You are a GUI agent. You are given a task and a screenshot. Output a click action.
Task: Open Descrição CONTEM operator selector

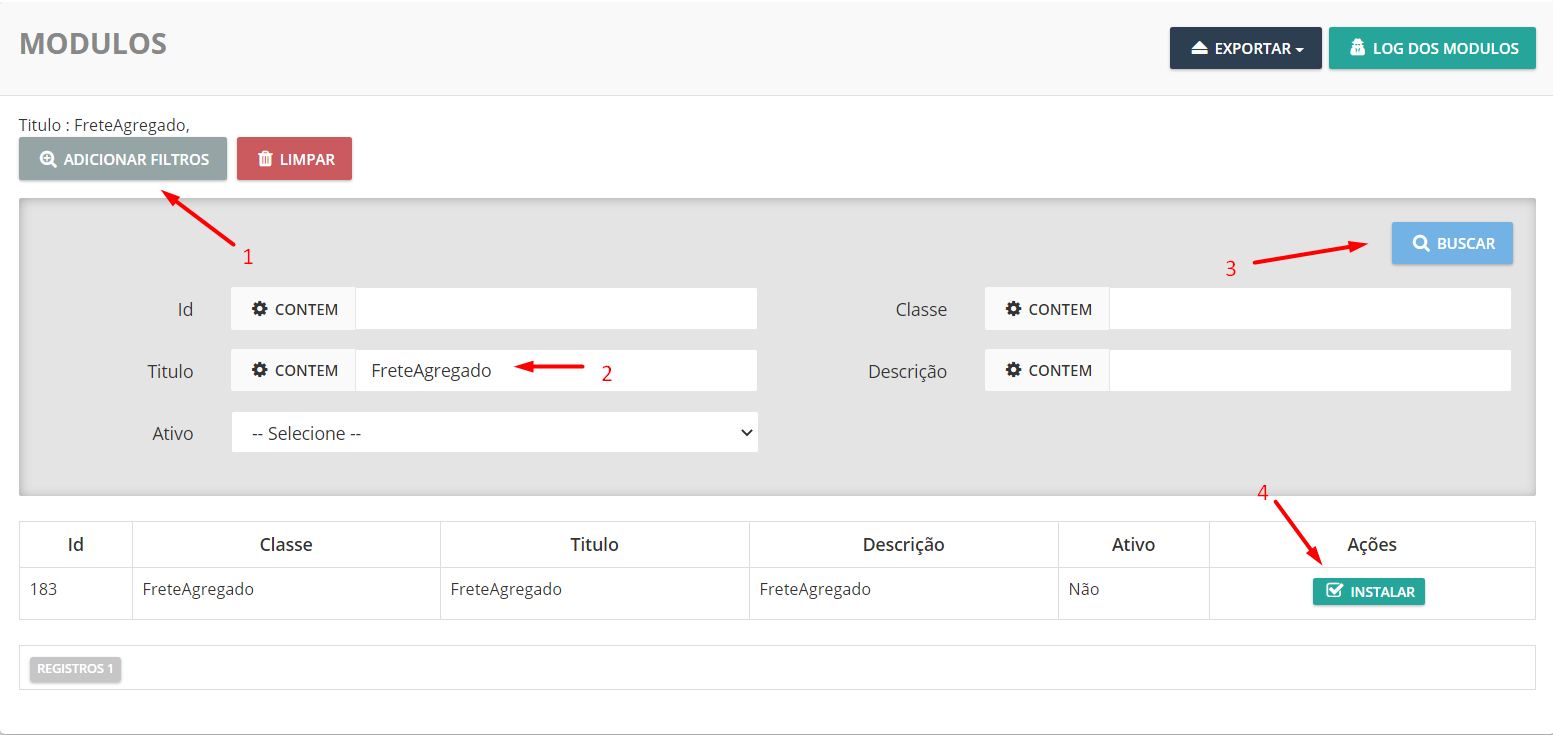[x=1047, y=370]
